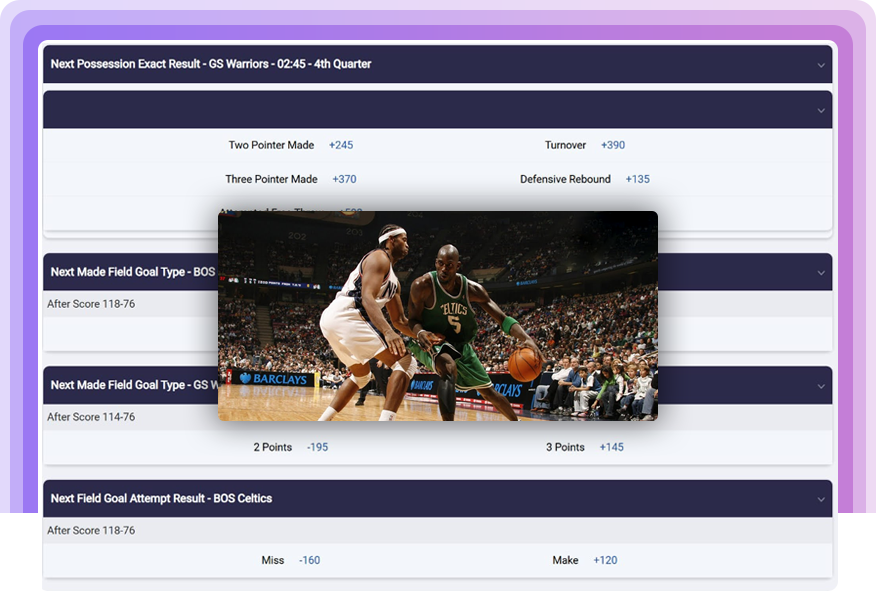This screenshot has height=591, width=876.
Task: Collapse the untitled dark header chevron
Action: pyautogui.click(x=821, y=110)
